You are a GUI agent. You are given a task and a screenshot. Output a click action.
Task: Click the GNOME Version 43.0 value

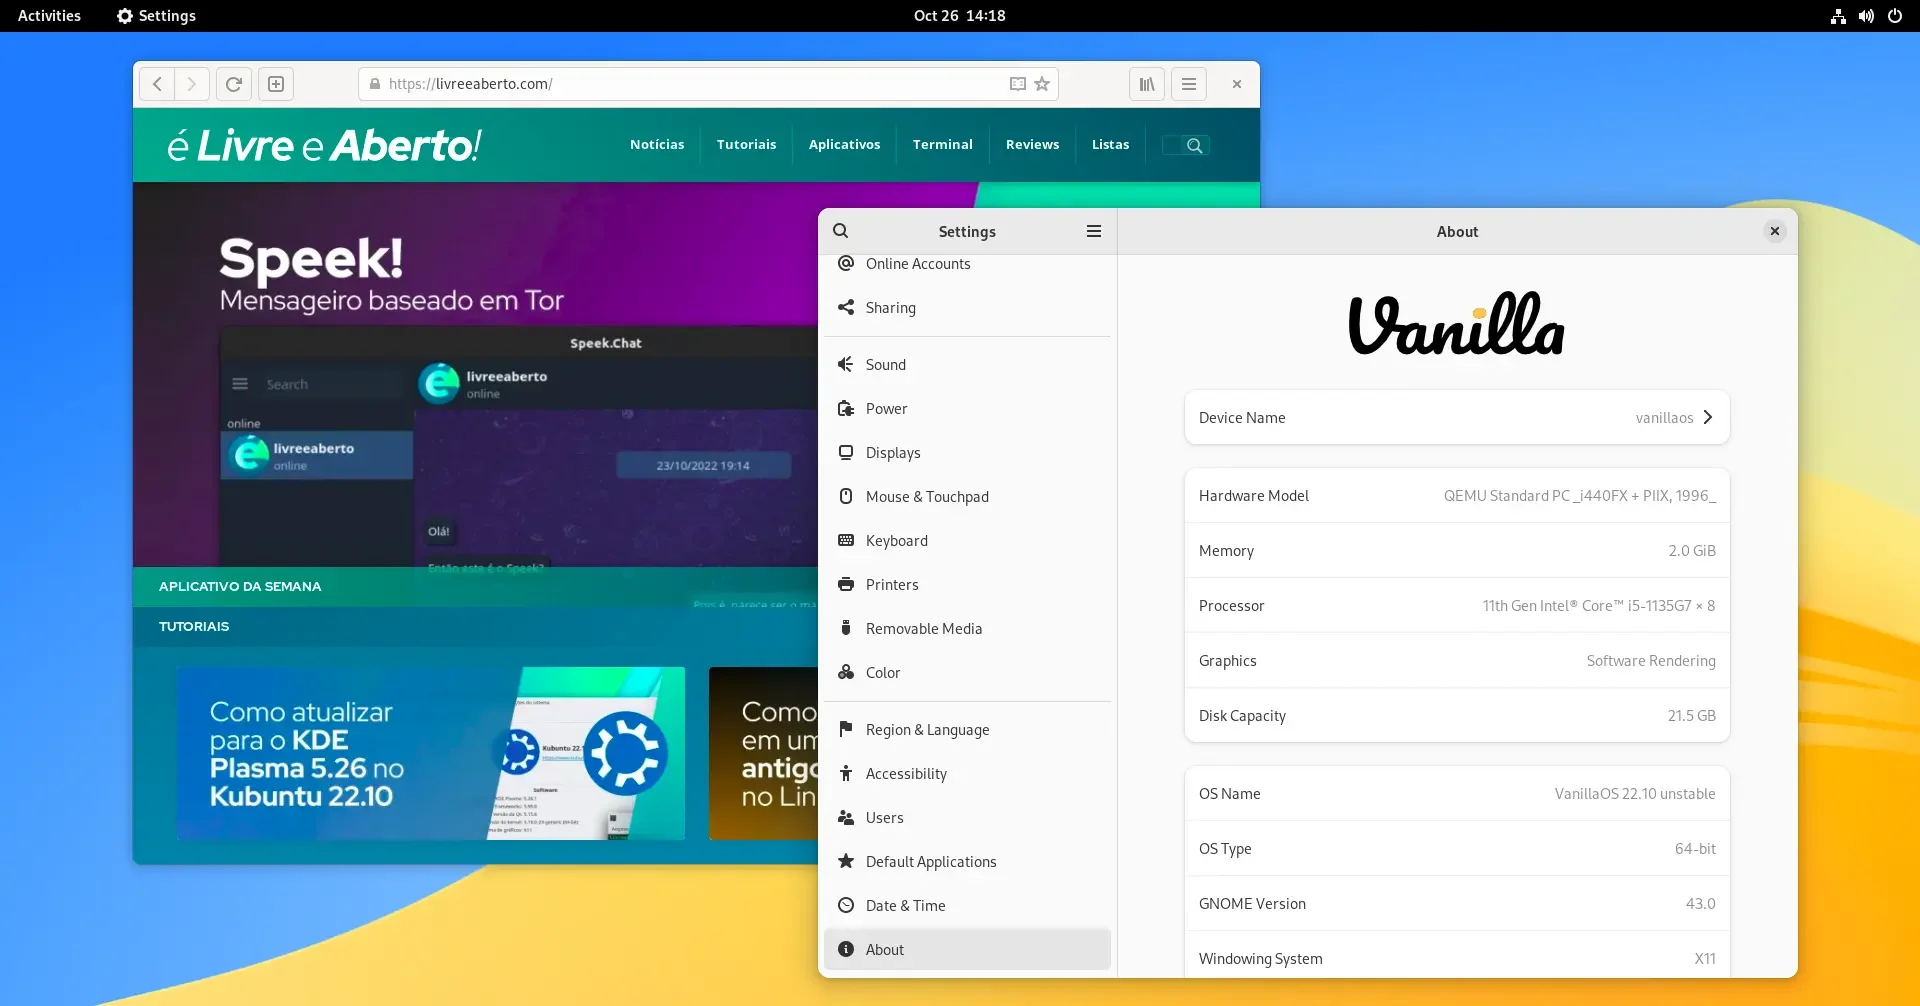1701,904
